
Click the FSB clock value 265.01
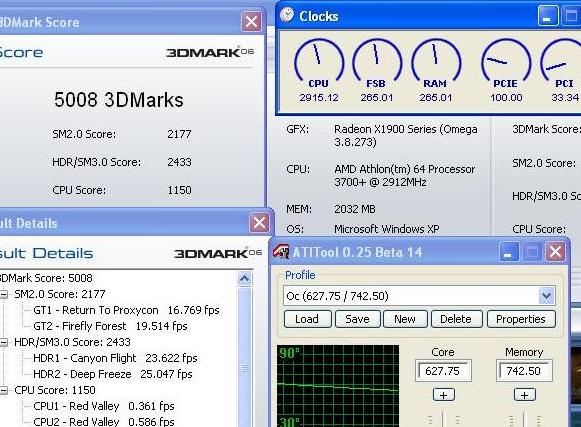[377, 97]
